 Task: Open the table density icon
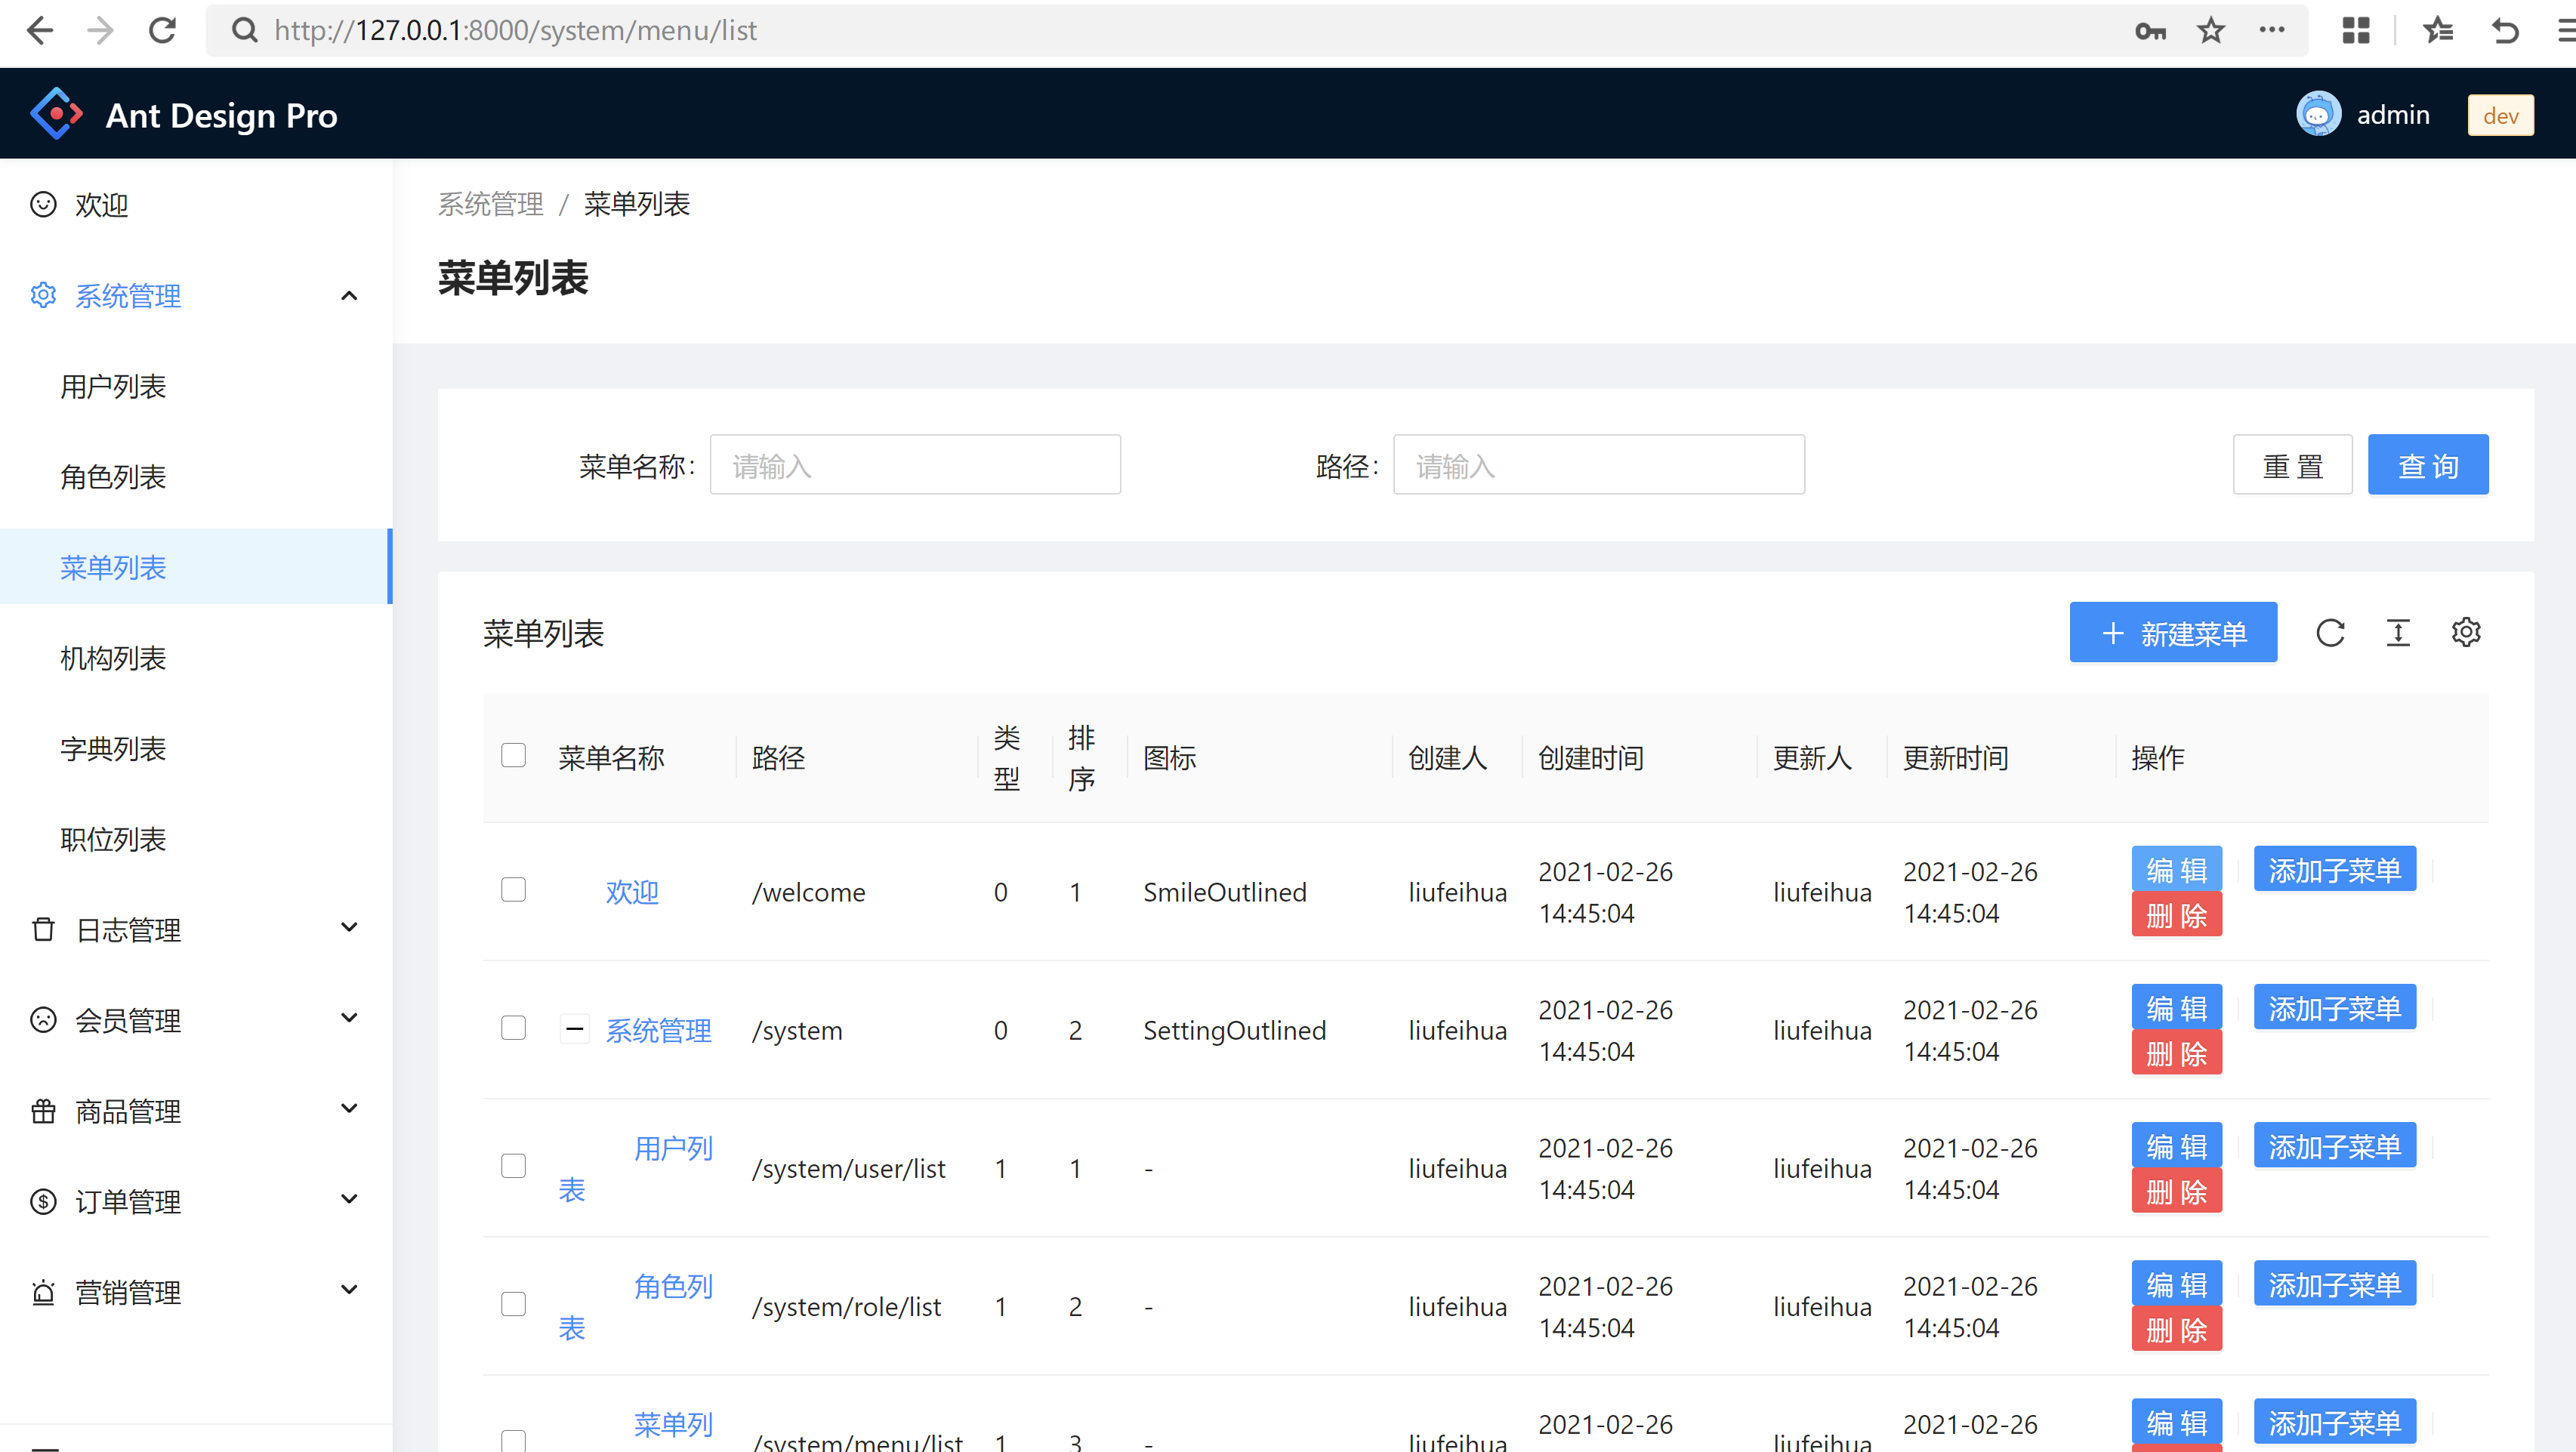point(2398,633)
